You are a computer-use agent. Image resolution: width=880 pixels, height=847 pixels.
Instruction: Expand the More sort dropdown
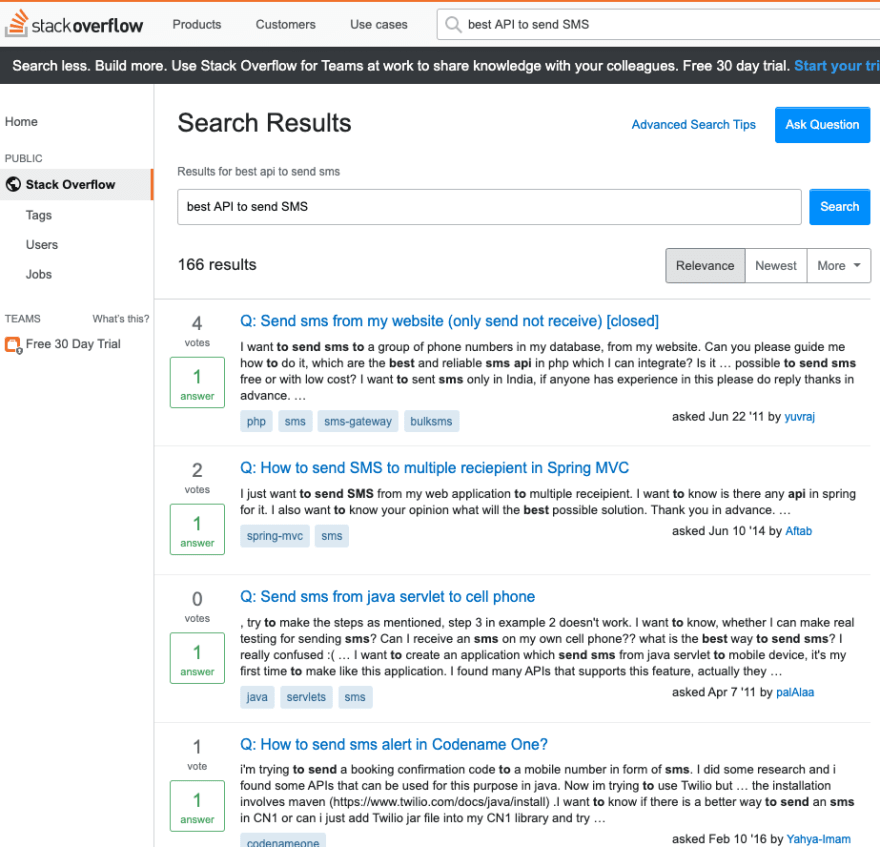(x=838, y=265)
